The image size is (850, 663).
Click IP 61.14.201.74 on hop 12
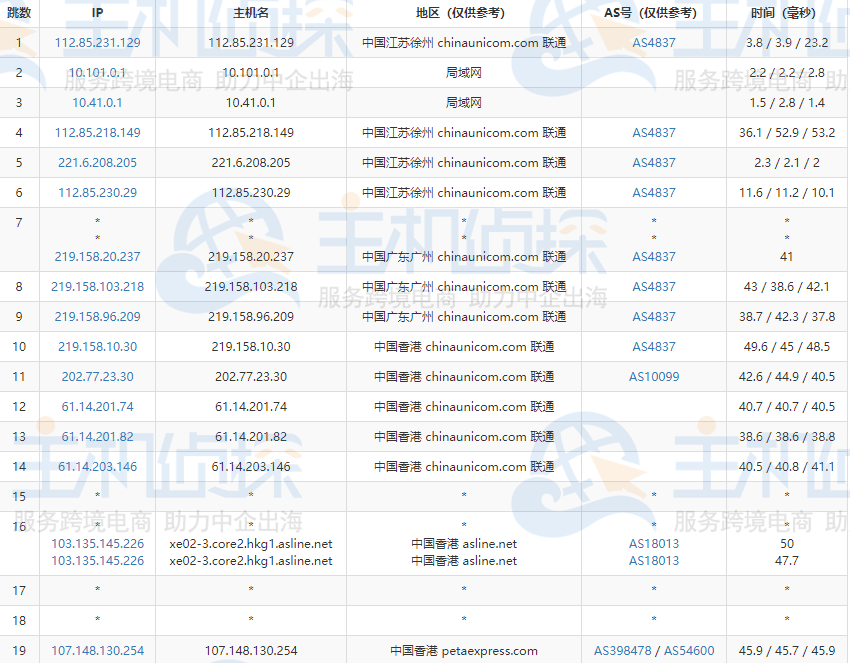pos(97,407)
